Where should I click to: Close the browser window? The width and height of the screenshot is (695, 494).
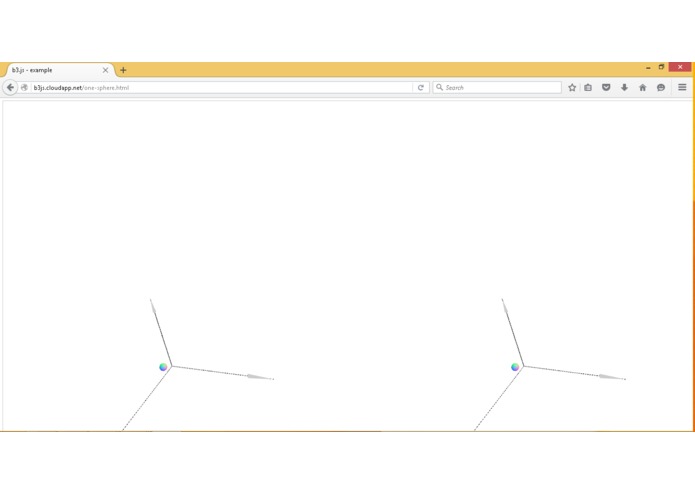tap(680, 67)
